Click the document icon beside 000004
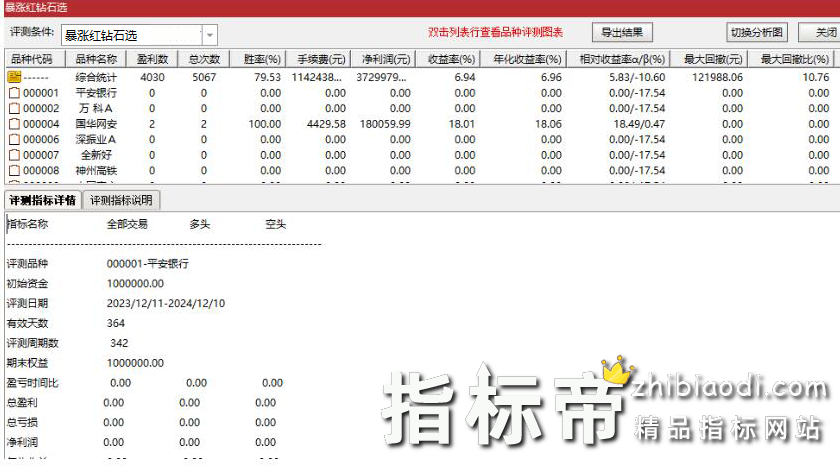This screenshot has width=840, height=473. point(14,124)
